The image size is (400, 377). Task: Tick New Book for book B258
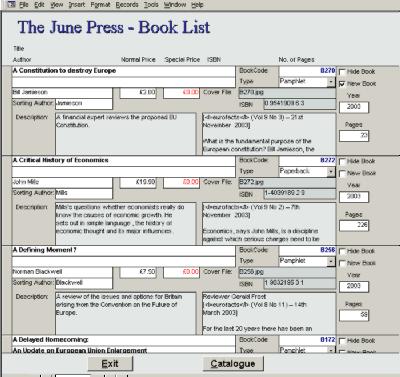[342, 263]
